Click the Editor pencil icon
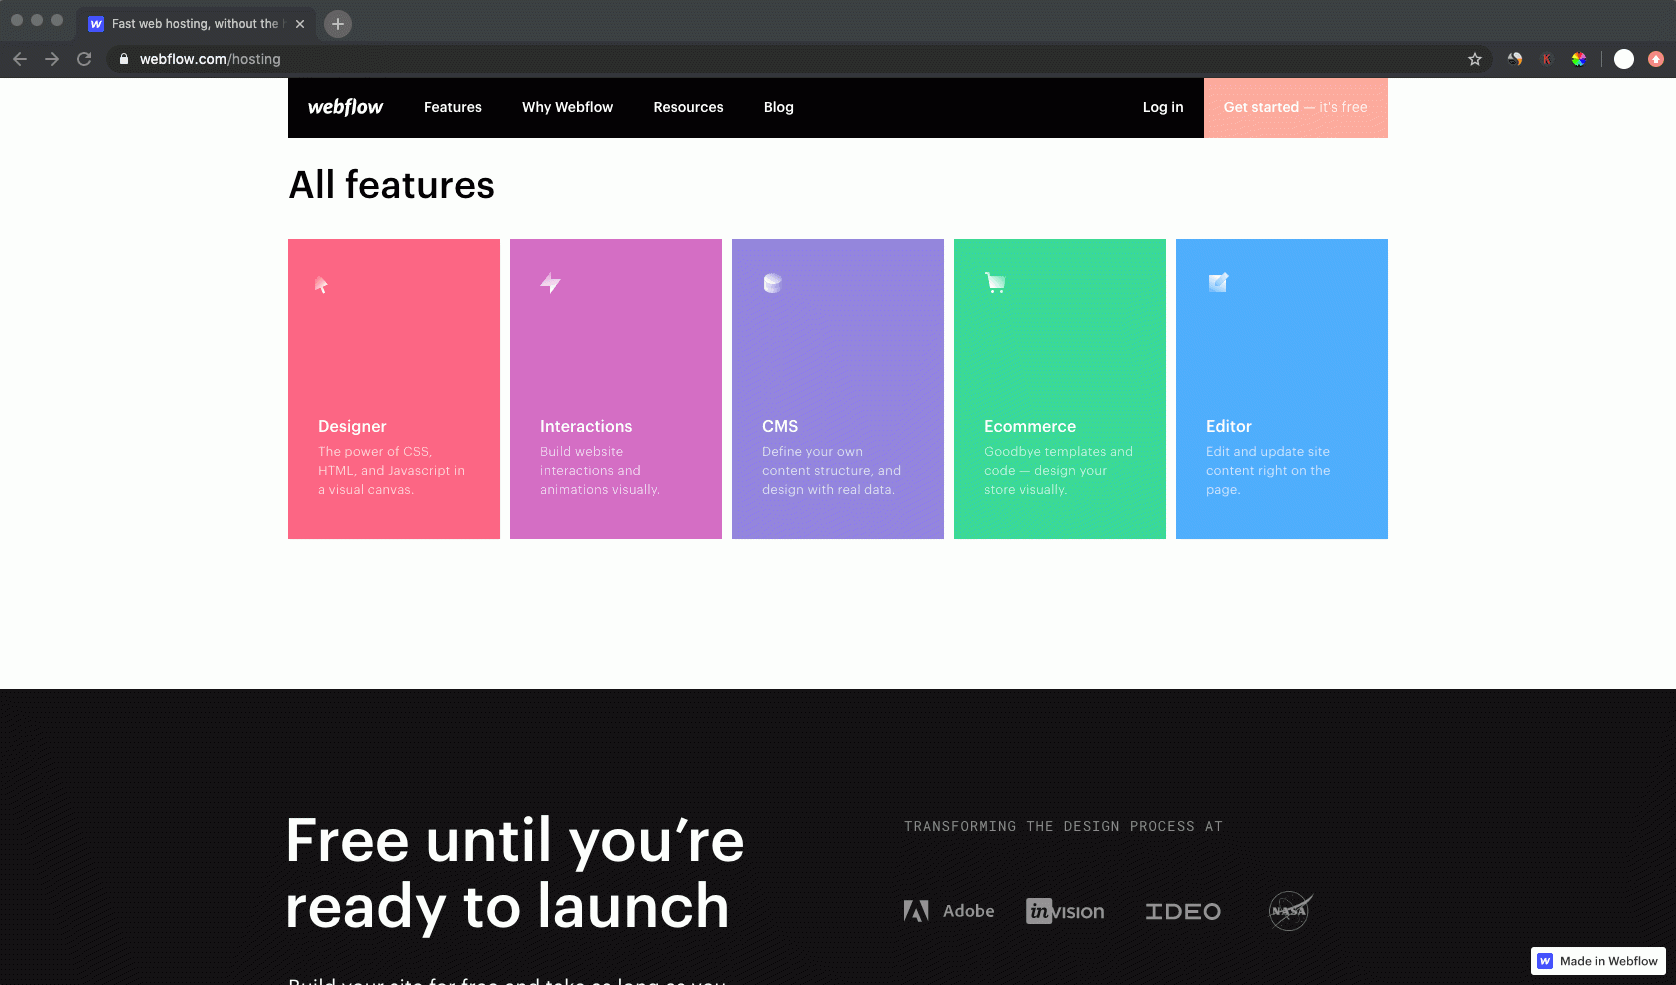The width and height of the screenshot is (1676, 985). pyautogui.click(x=1217, y=283)
